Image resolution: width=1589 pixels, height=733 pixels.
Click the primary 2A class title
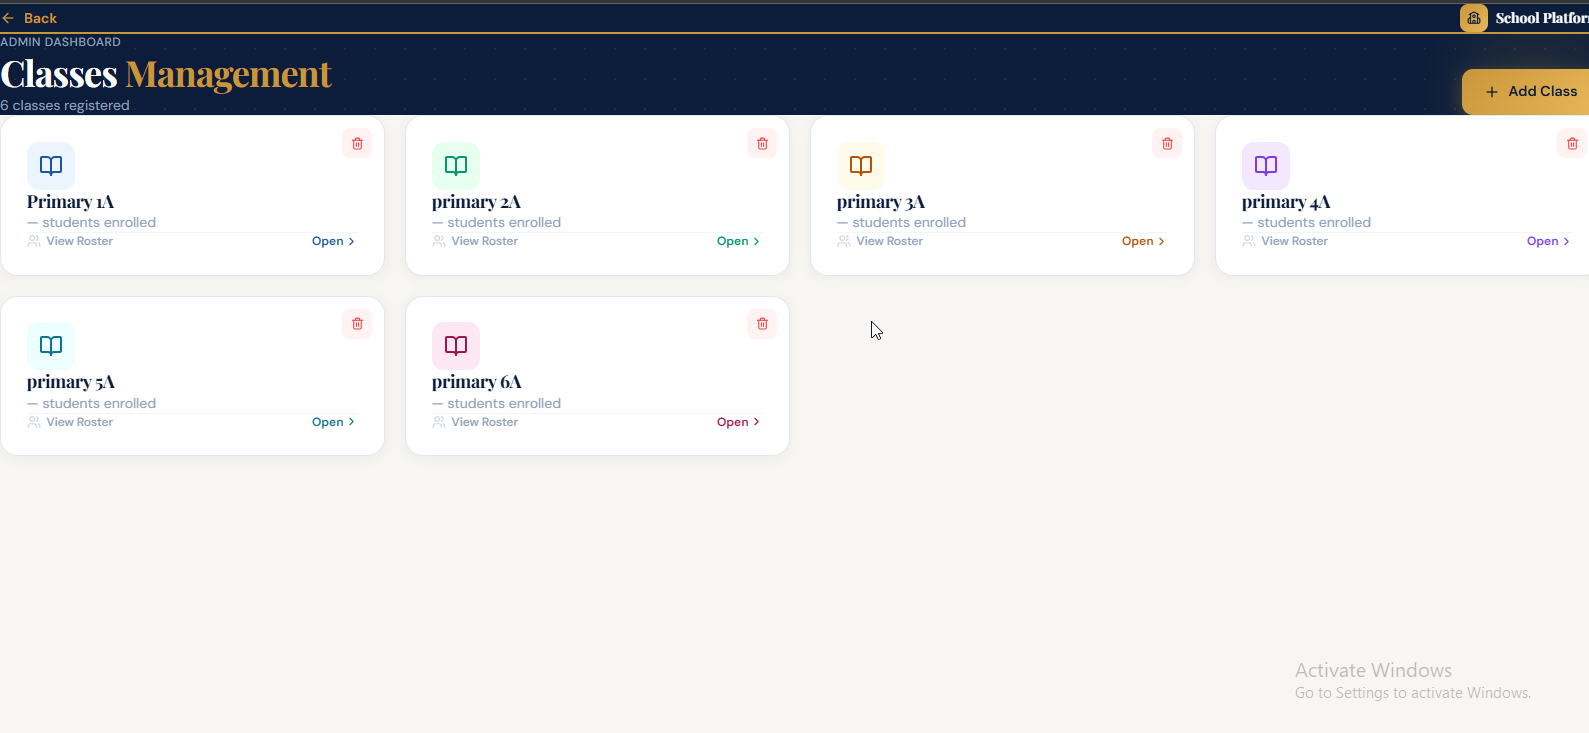tap(476, 202)
